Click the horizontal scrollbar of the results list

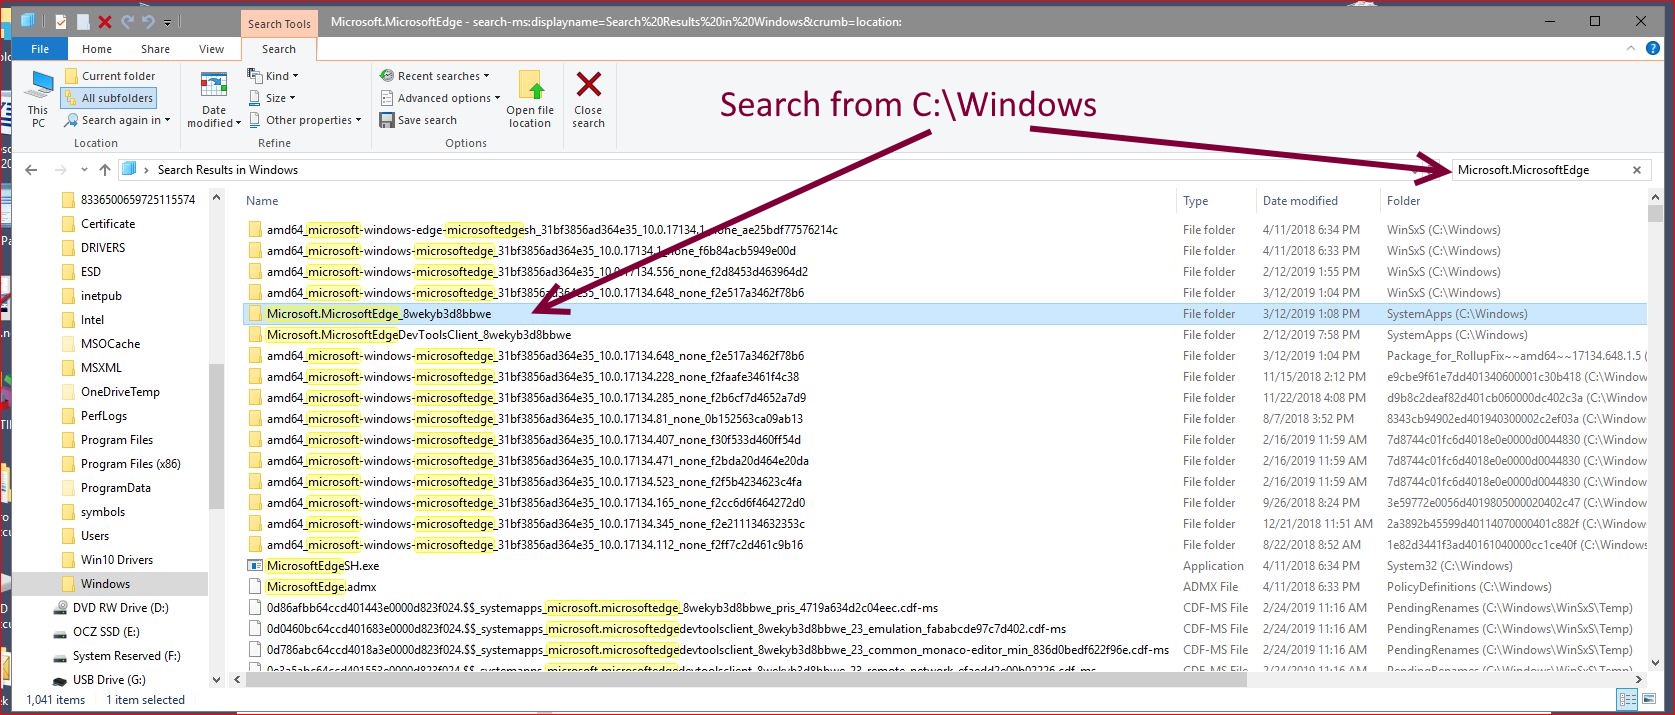(748, 679)
